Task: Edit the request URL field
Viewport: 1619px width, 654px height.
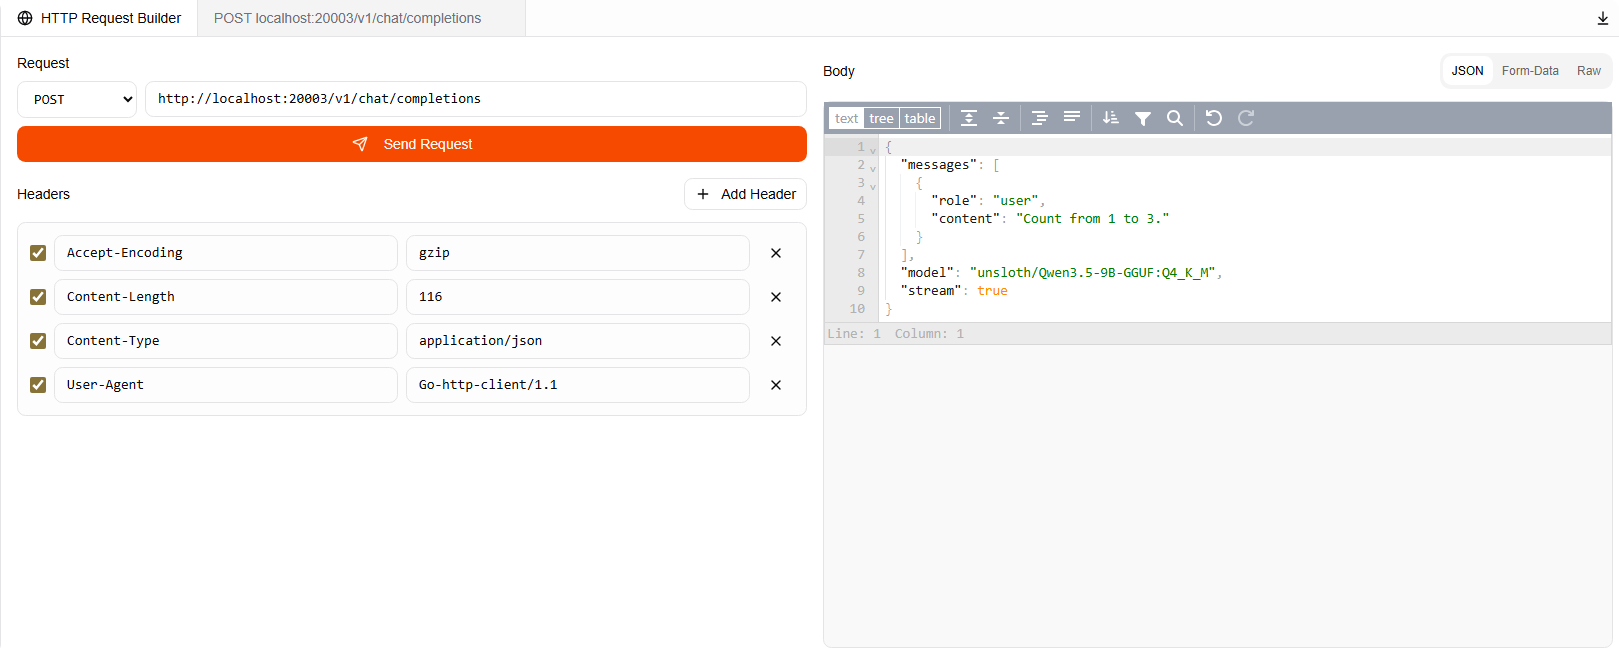Action: coord(476,99)
